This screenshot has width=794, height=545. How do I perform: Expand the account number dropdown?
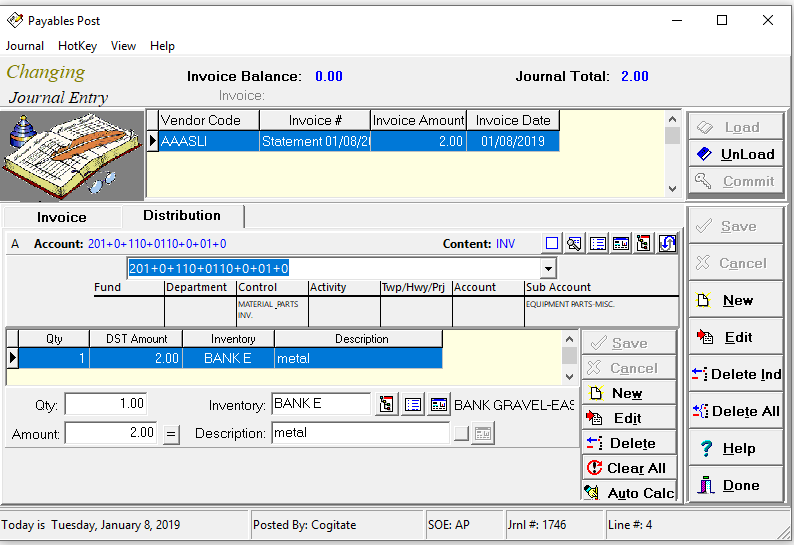(x=548, y=268)
